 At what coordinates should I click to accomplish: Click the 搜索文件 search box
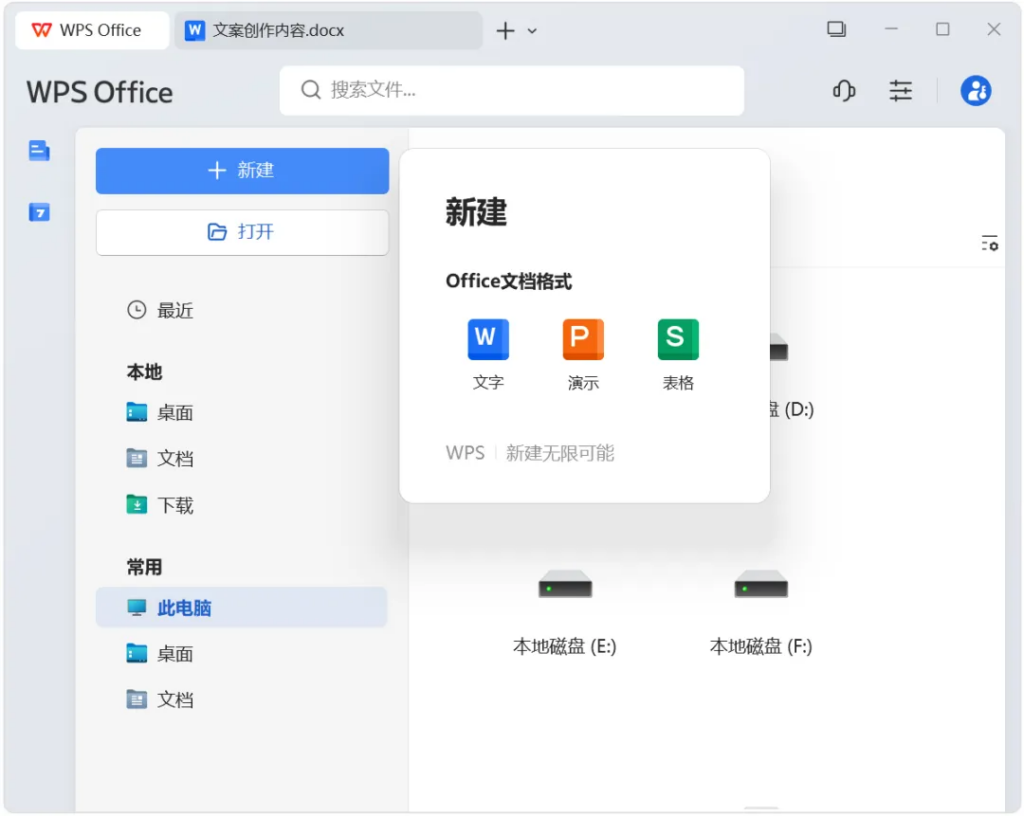(x=512, y=91)
